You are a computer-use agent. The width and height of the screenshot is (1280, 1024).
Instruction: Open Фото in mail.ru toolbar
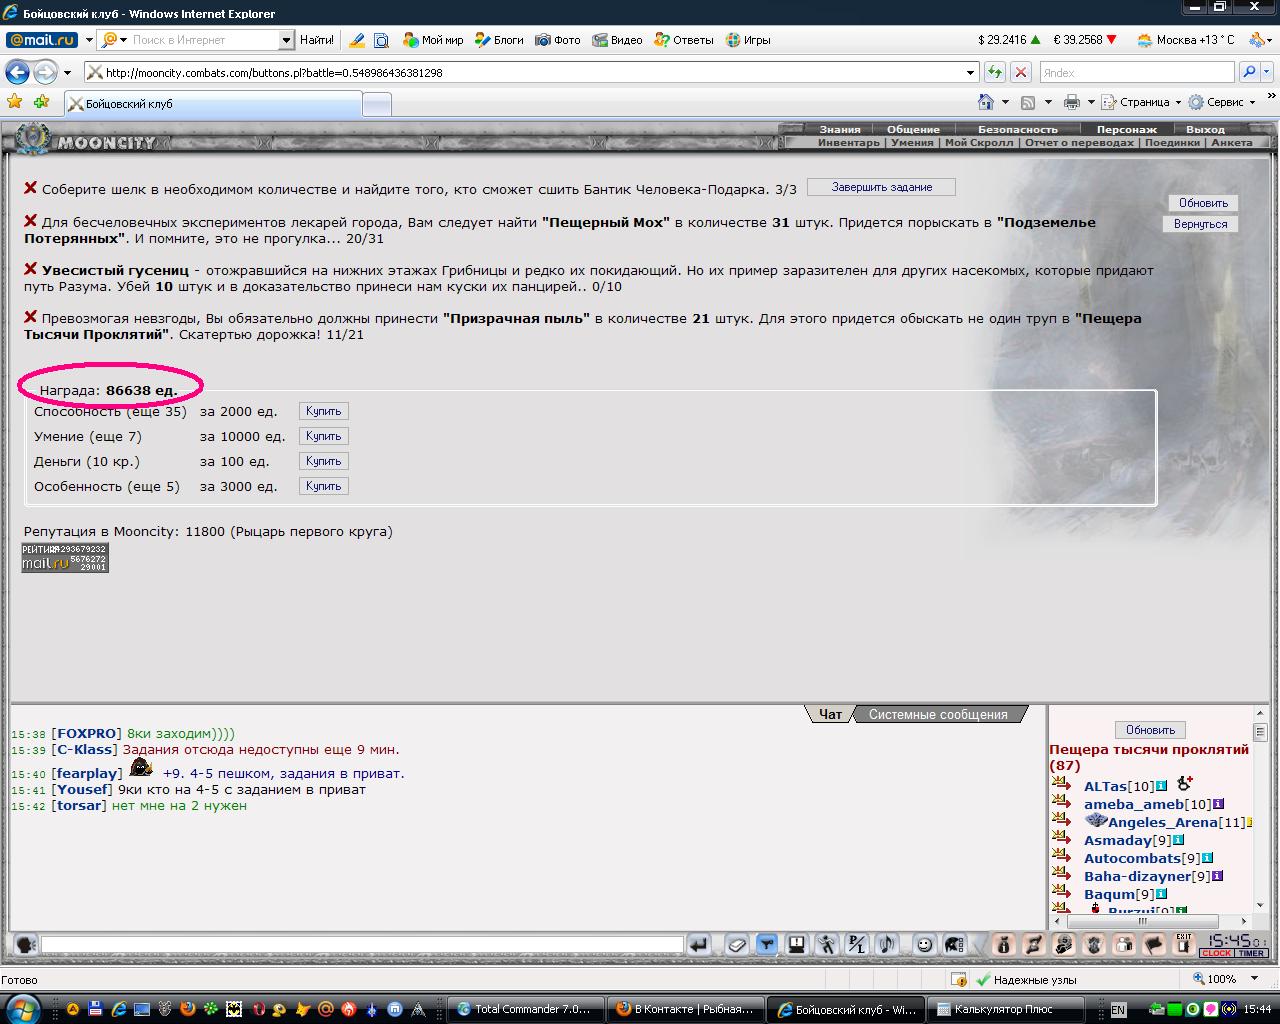[x=557, y=40]
